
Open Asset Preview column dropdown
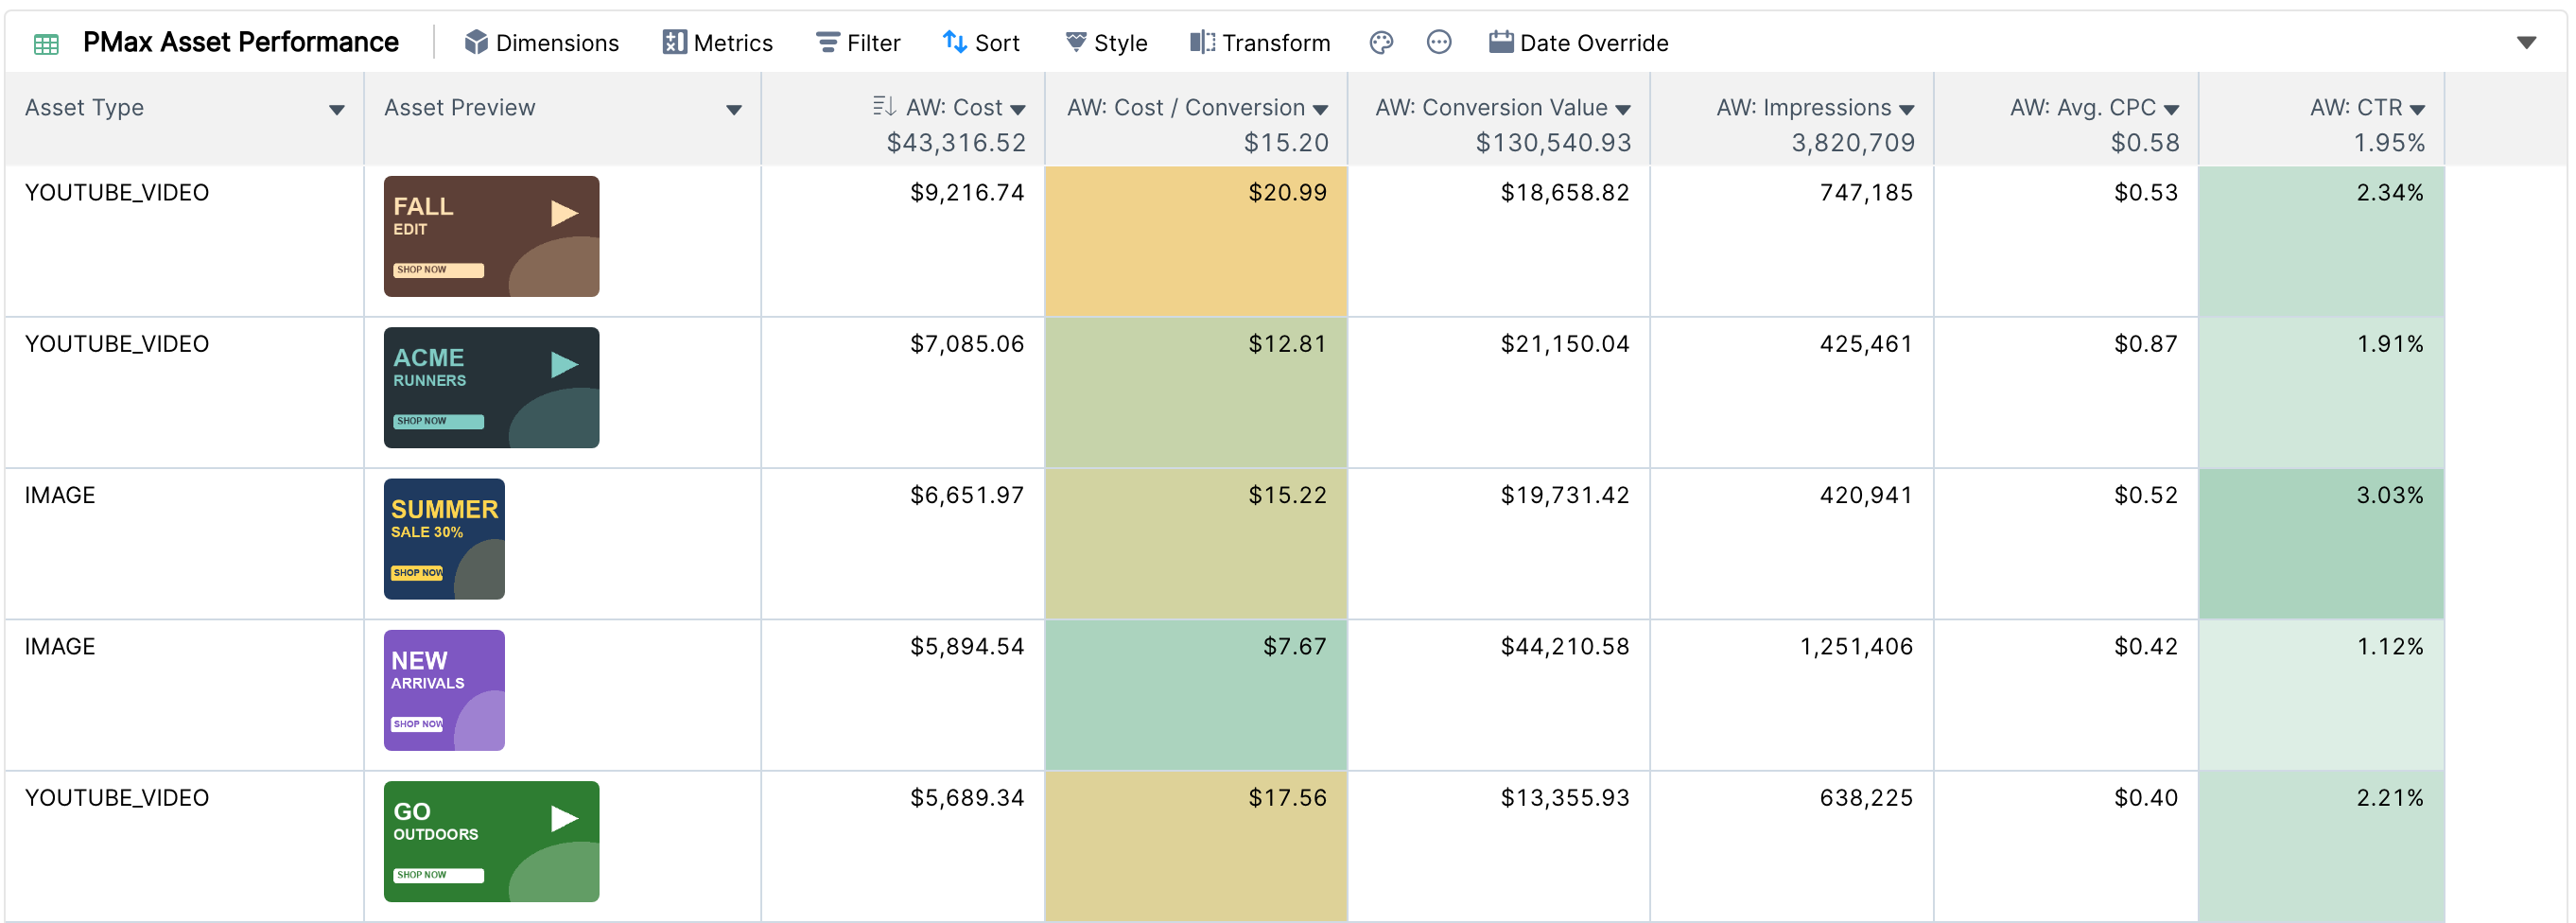tap(734, 110)
